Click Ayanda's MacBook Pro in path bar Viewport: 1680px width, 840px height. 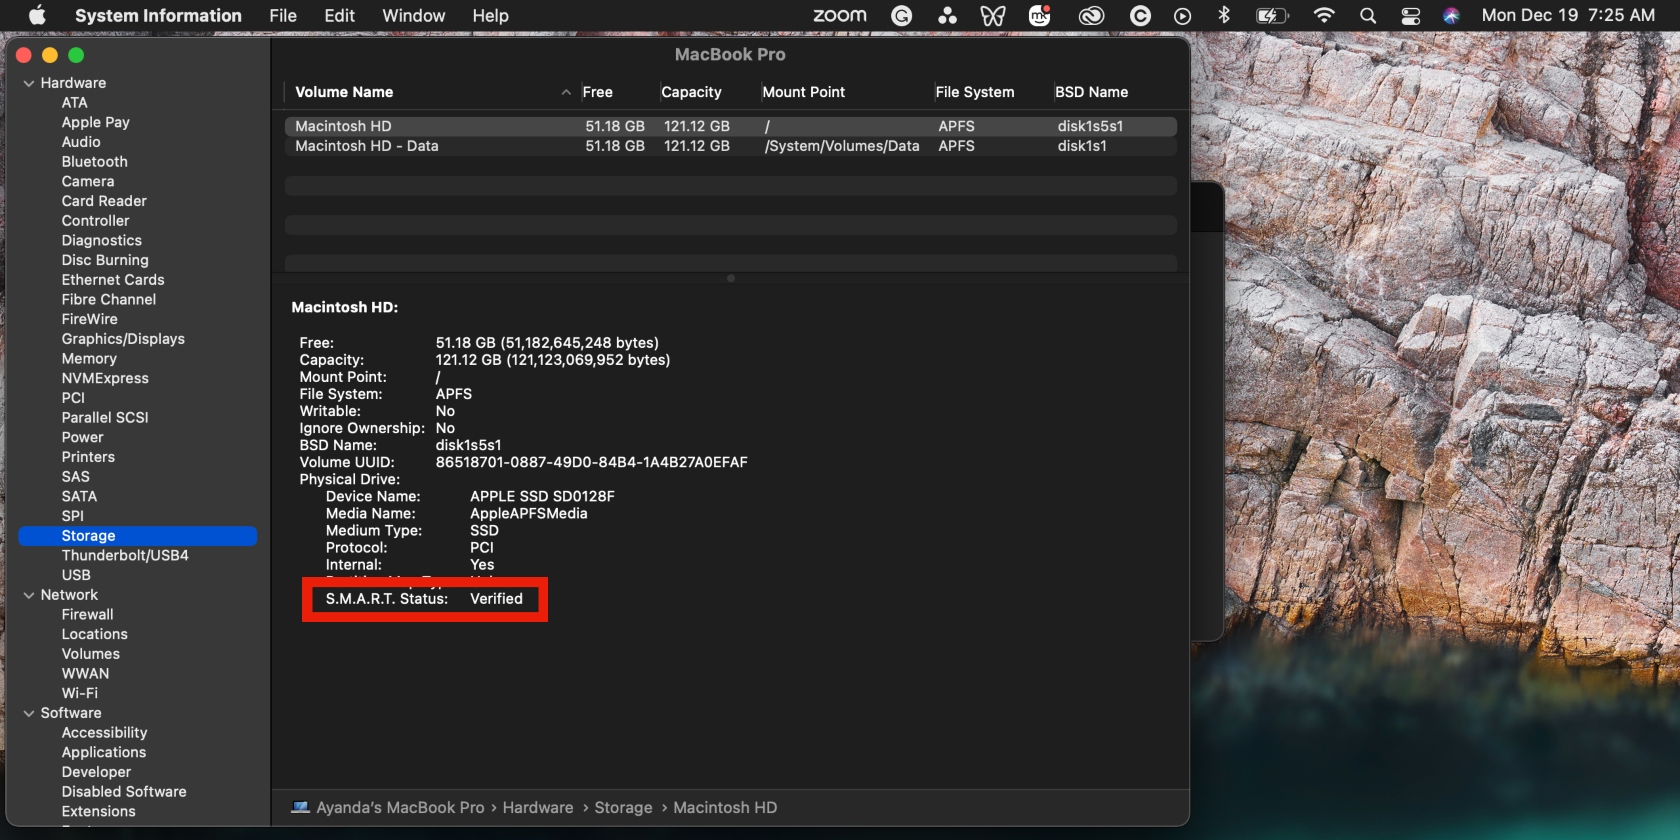pyautogui.click(x=400, y=807)
